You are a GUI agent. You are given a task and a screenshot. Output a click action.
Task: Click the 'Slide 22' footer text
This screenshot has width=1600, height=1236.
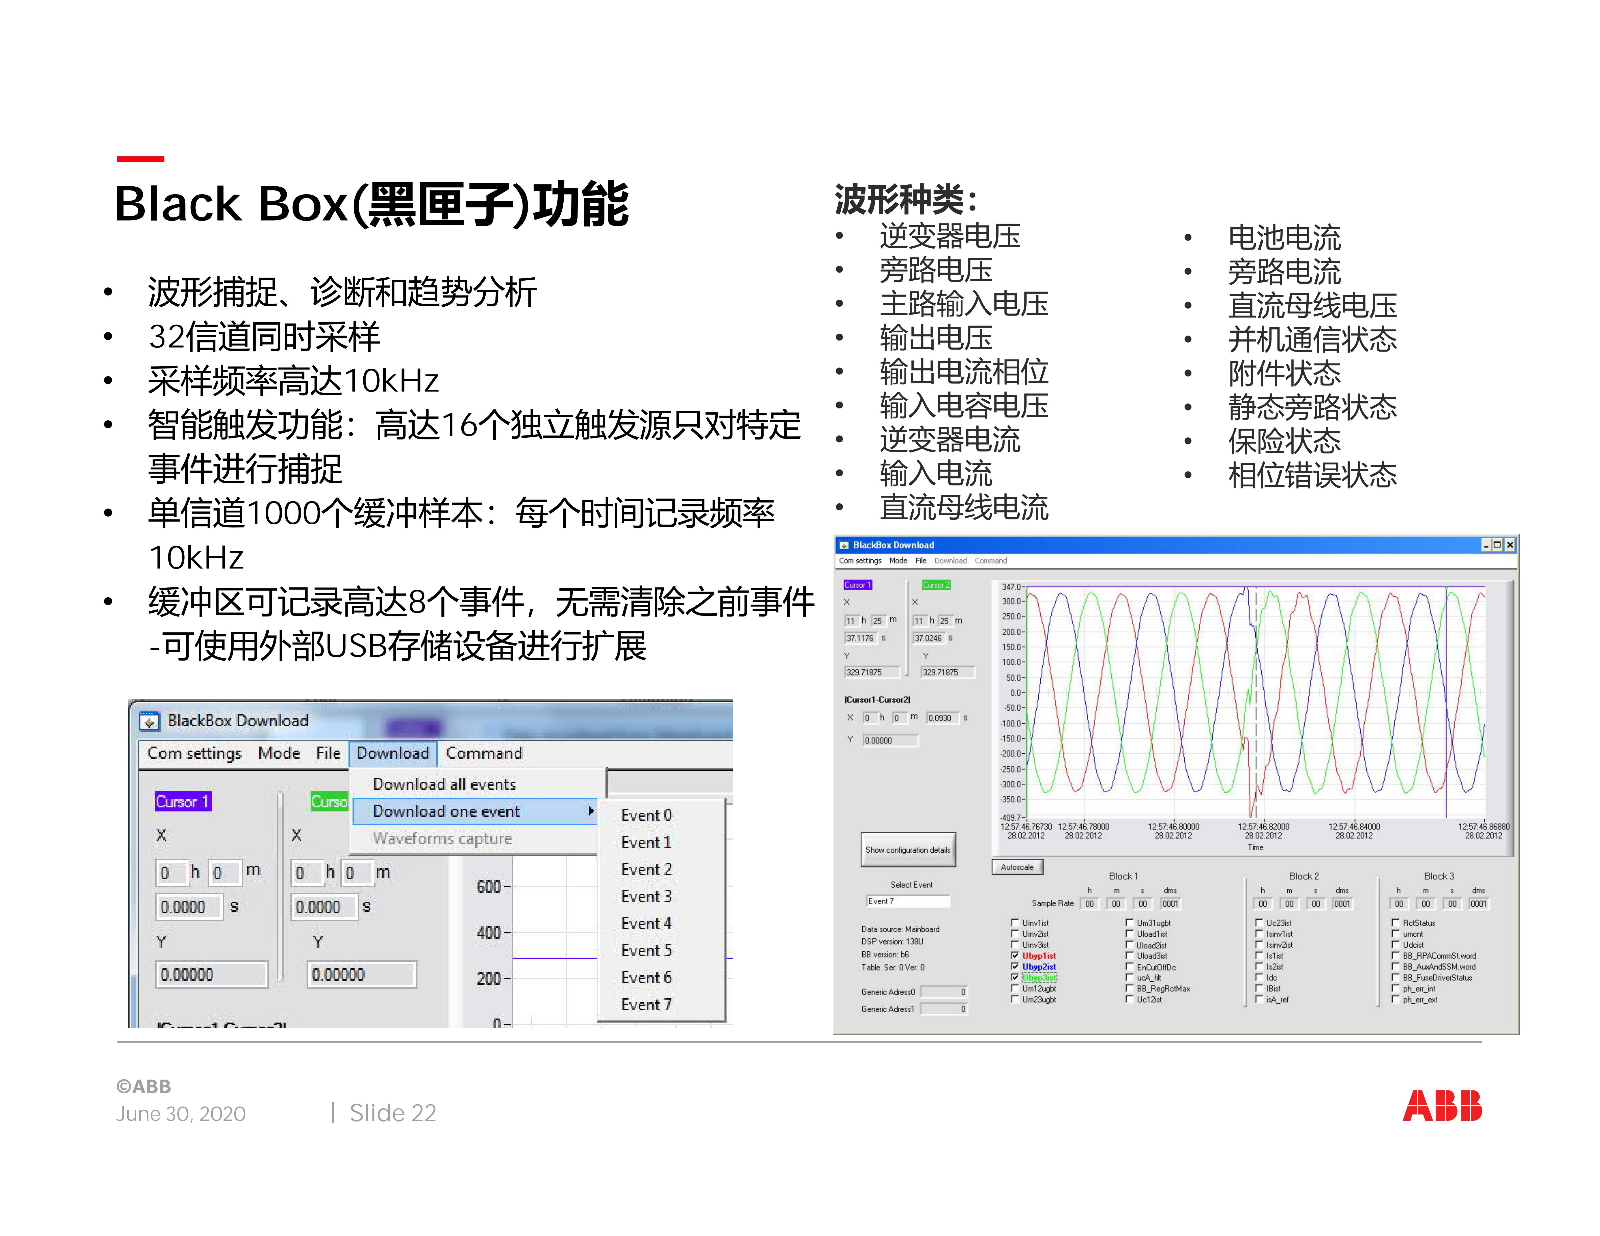393,1113
